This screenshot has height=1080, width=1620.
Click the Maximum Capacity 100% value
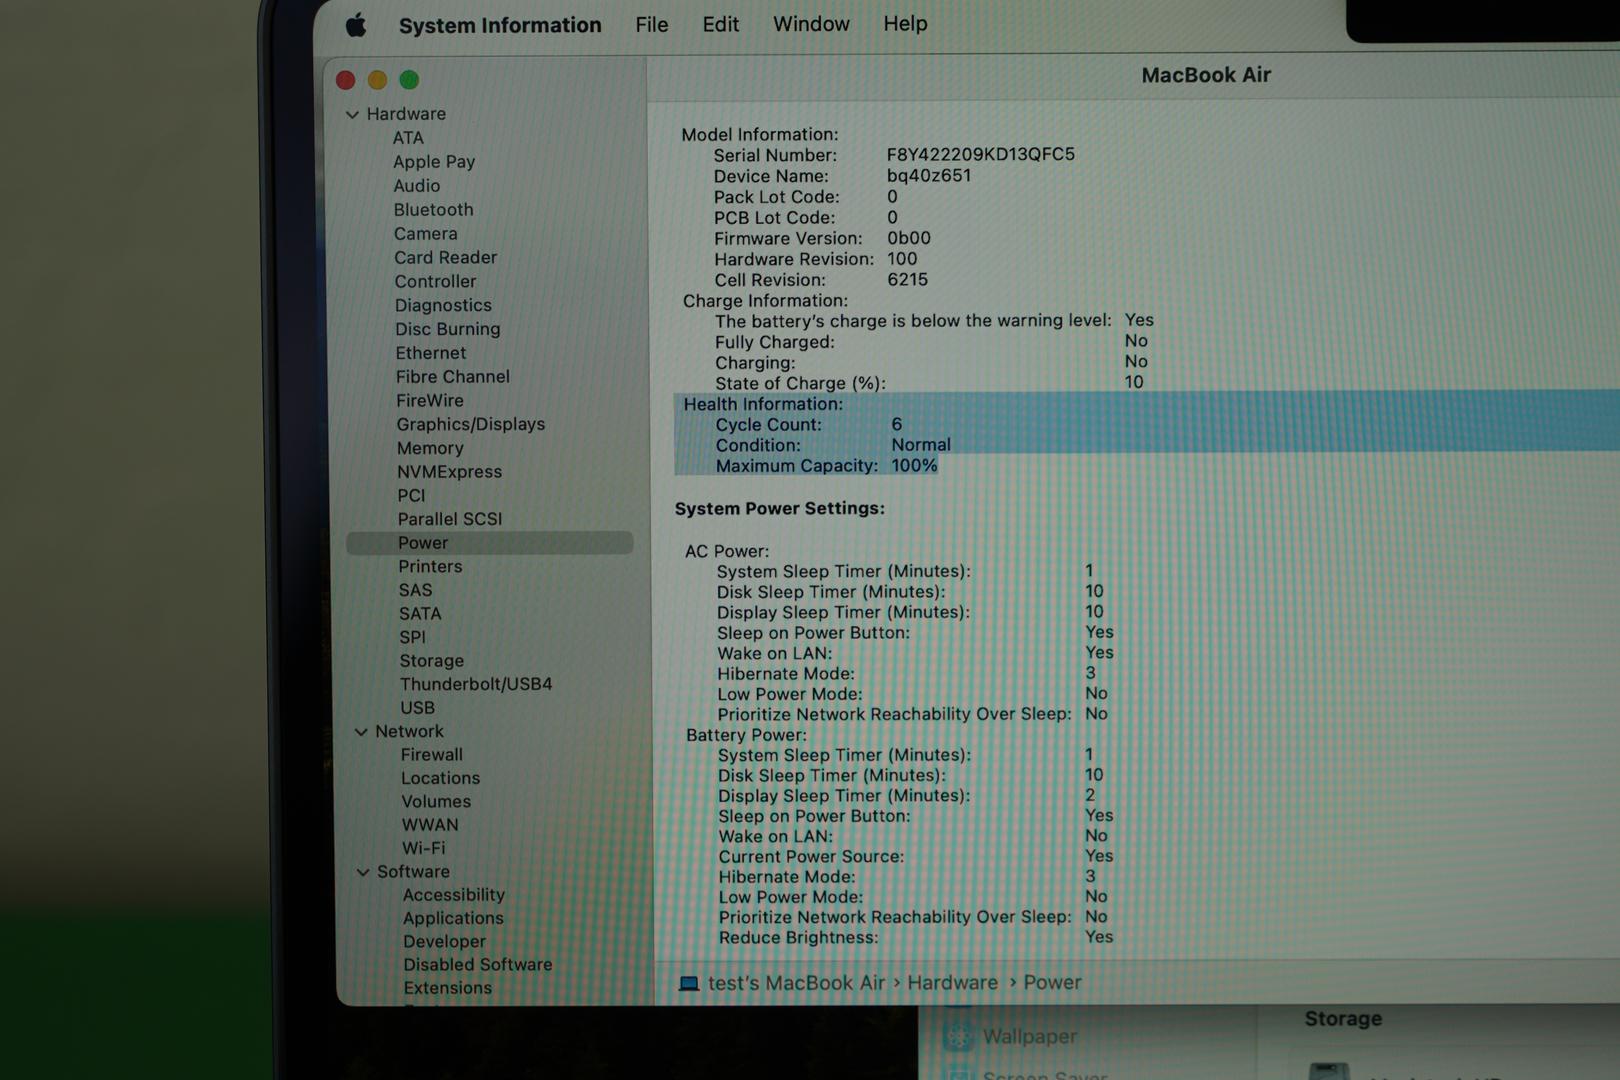[x=914, y=466]
